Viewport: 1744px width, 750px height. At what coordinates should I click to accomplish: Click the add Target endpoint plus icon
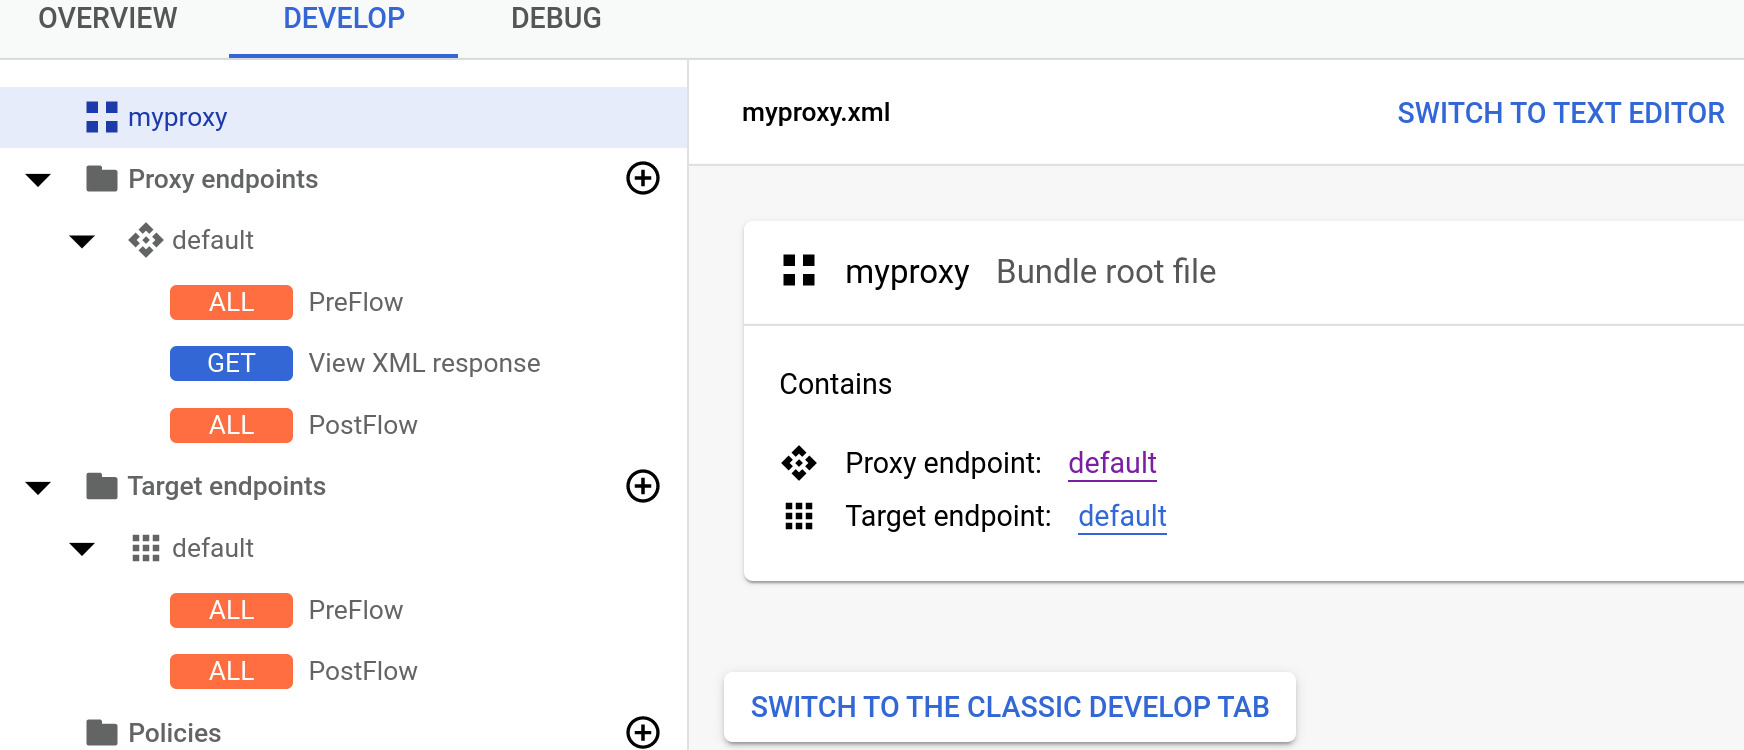pos(642,486)
